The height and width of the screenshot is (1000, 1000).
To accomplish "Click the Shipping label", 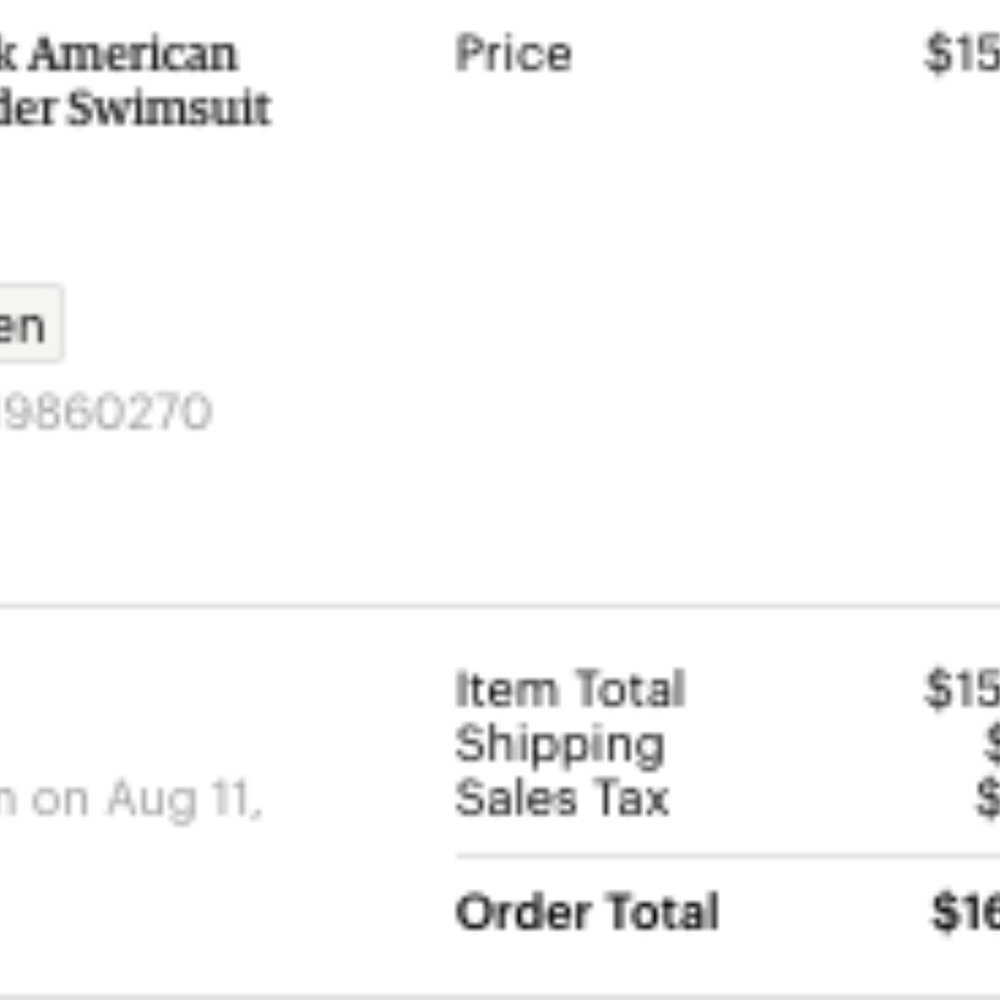I will click(x=559, y=744).
